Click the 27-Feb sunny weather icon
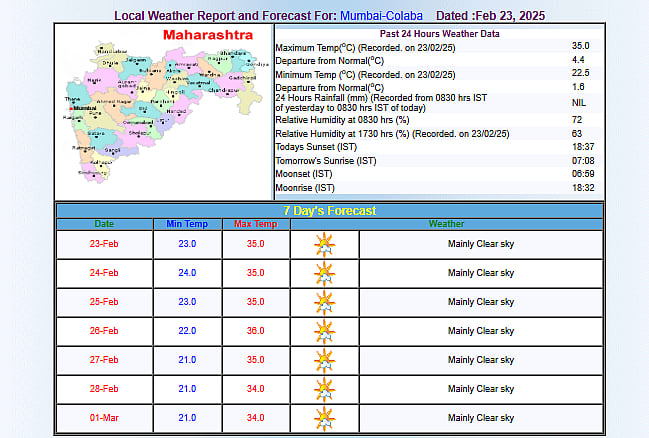 324,360
